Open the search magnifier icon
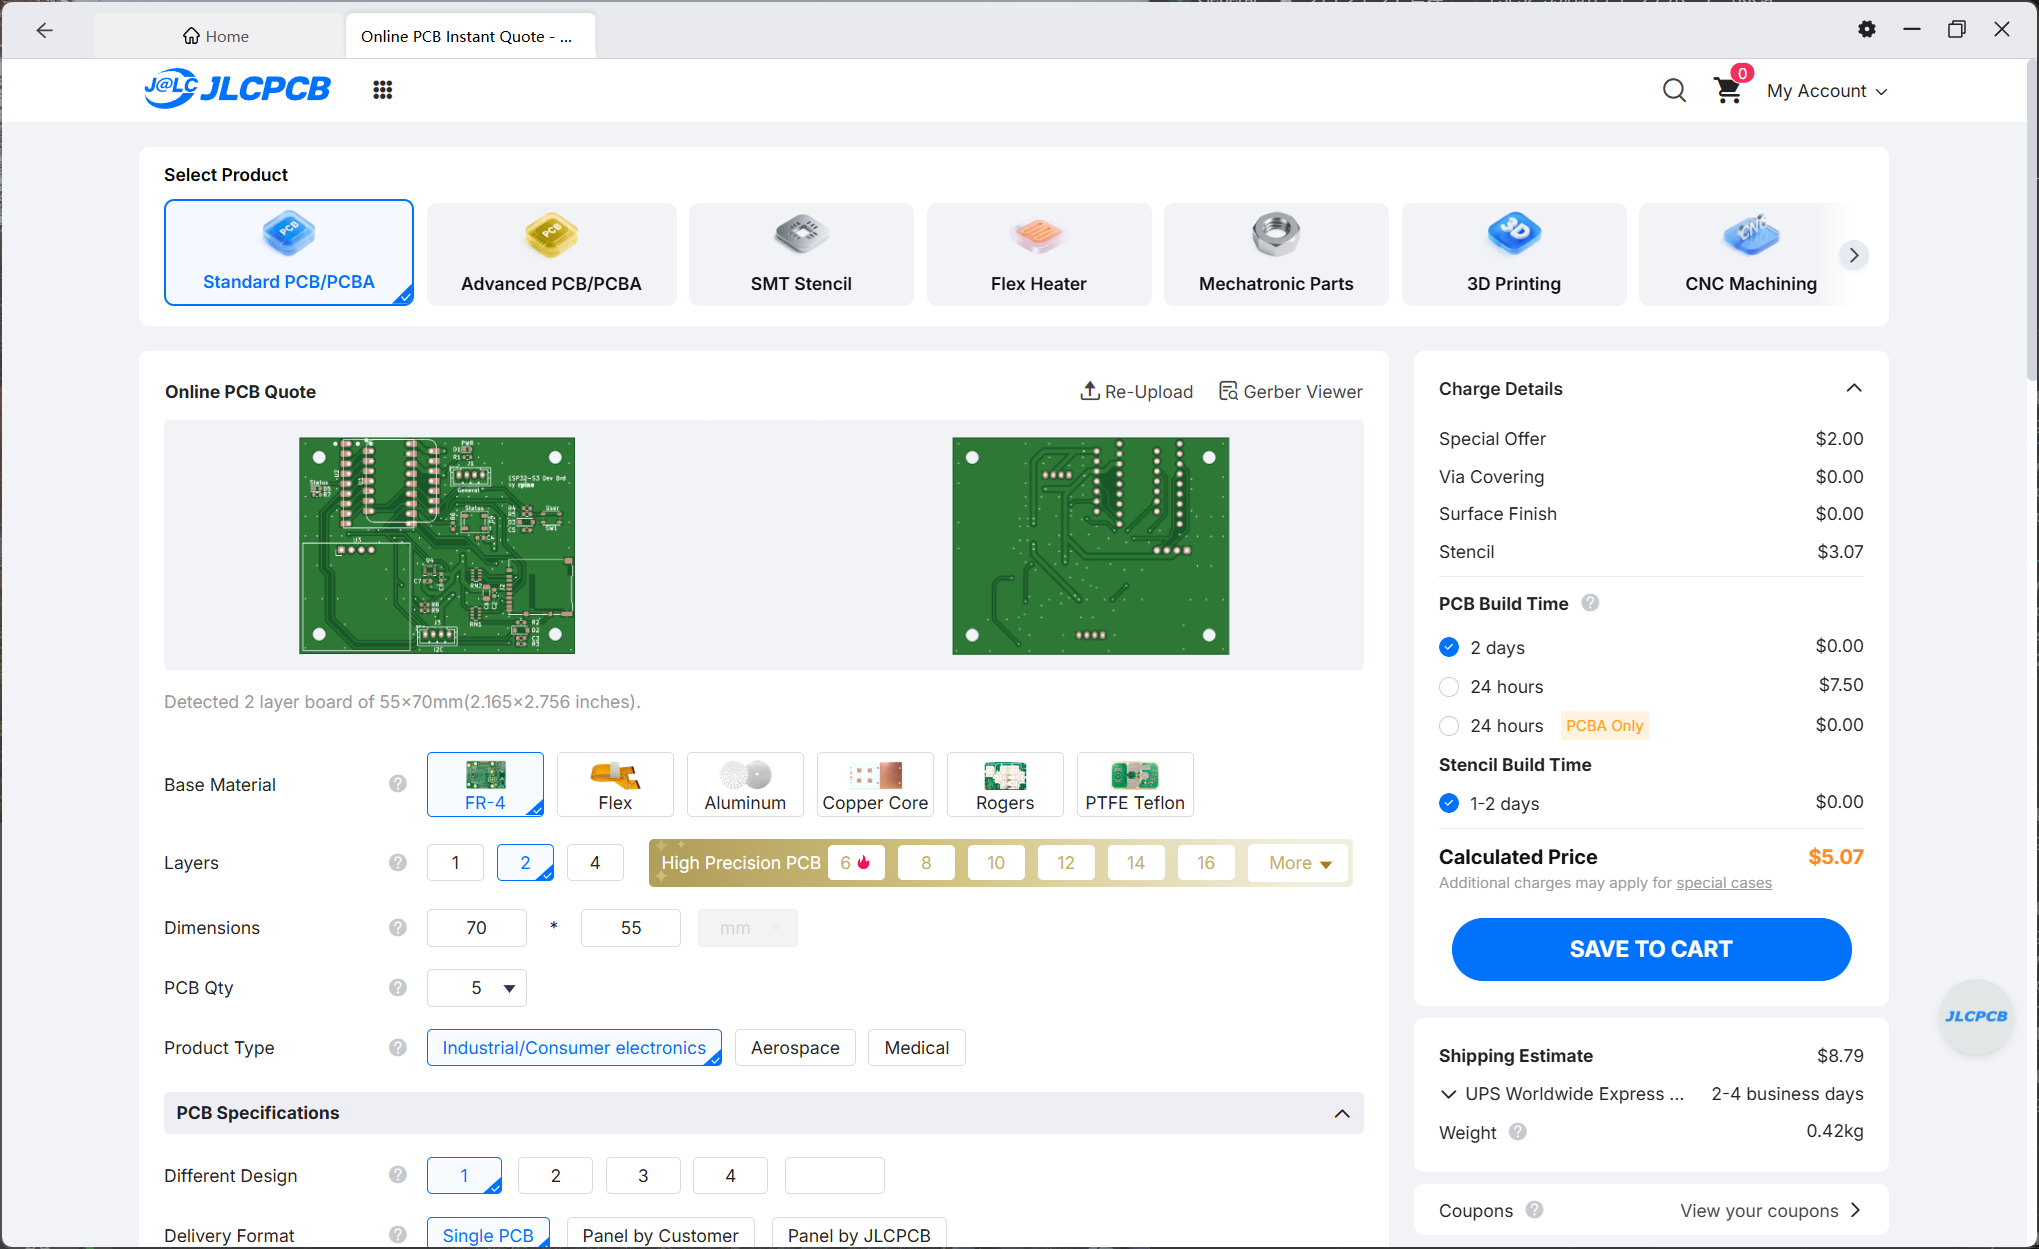The image size is (2039, 1249). tap(1674, 91)
